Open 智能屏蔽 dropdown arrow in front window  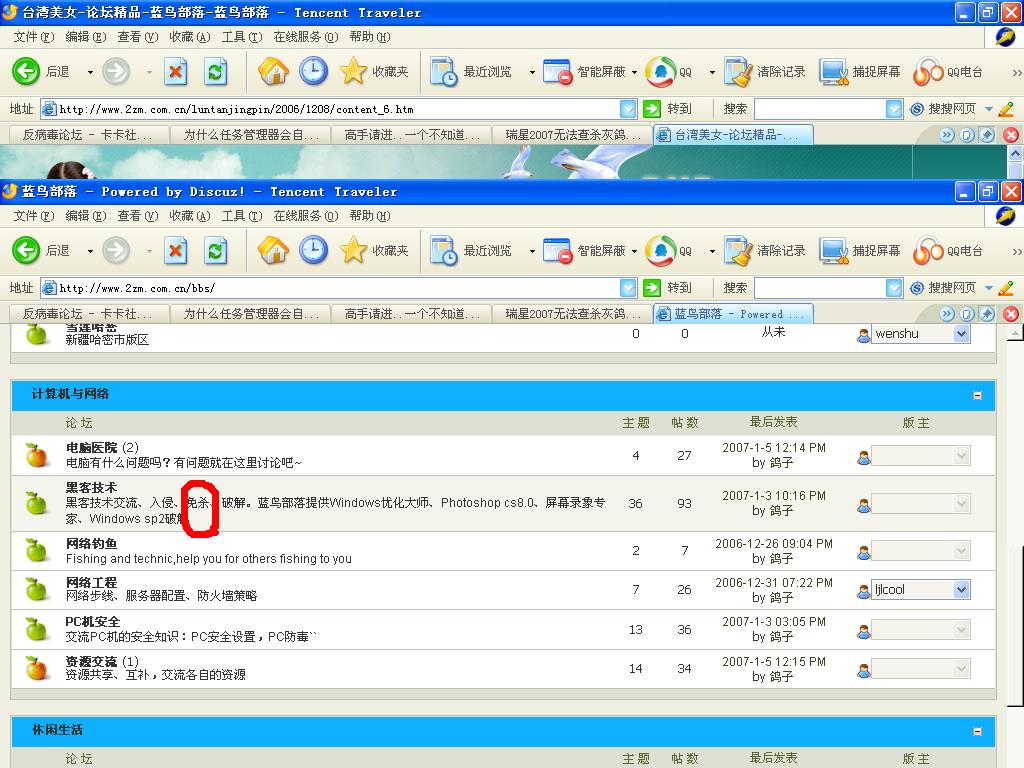[x=635, y=251]
